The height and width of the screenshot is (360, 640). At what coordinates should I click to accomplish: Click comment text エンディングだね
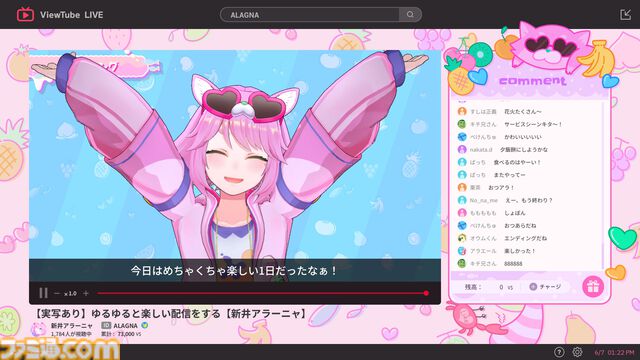click(x=525, y=238)
